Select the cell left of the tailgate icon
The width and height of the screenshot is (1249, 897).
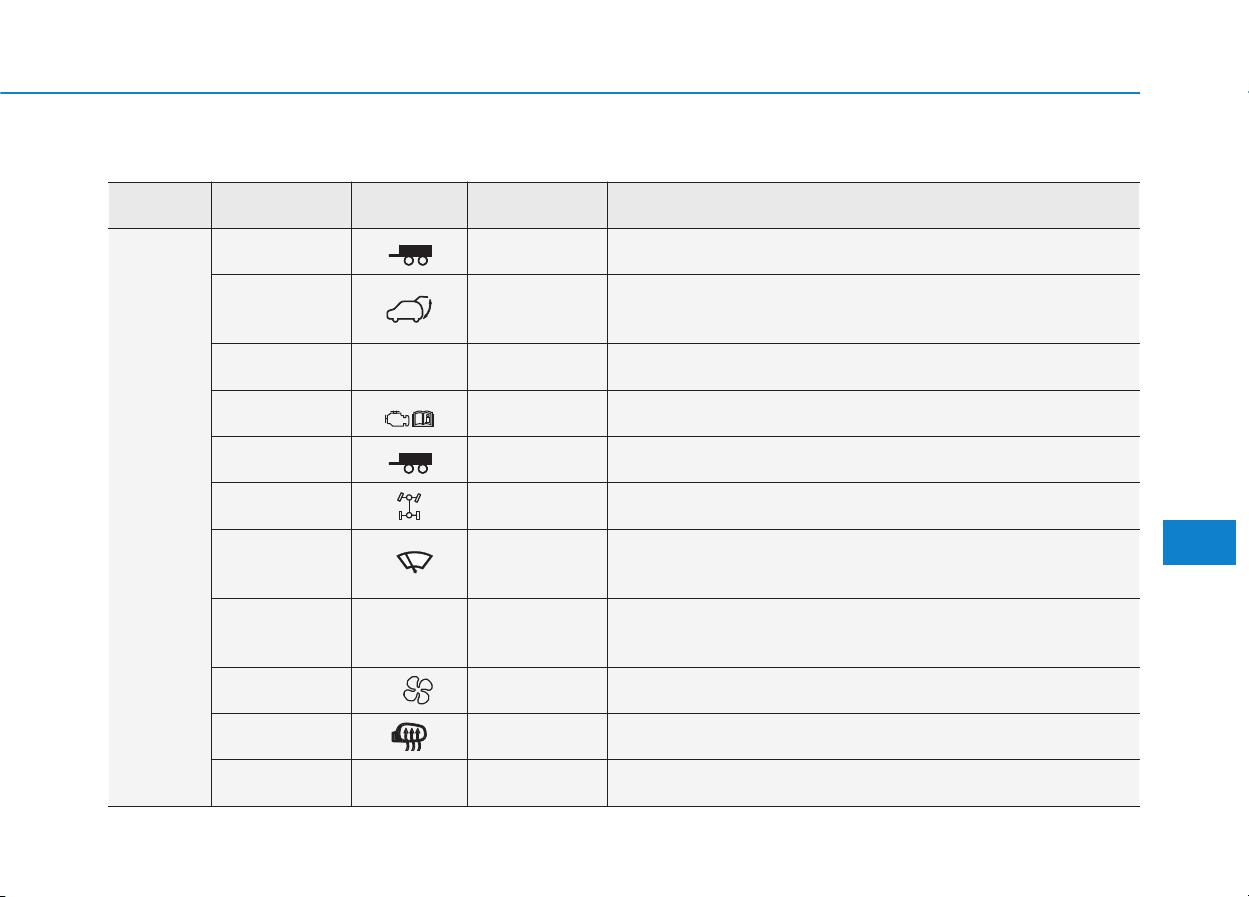click(281, 309)
